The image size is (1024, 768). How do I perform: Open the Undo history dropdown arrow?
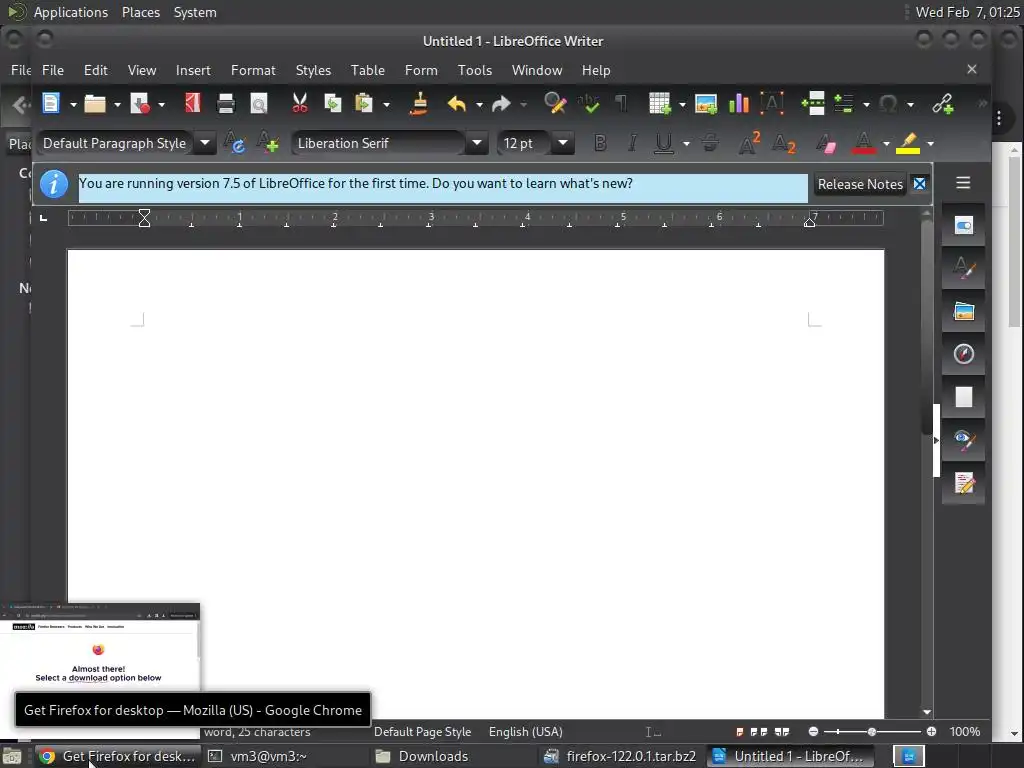point(479,104)
